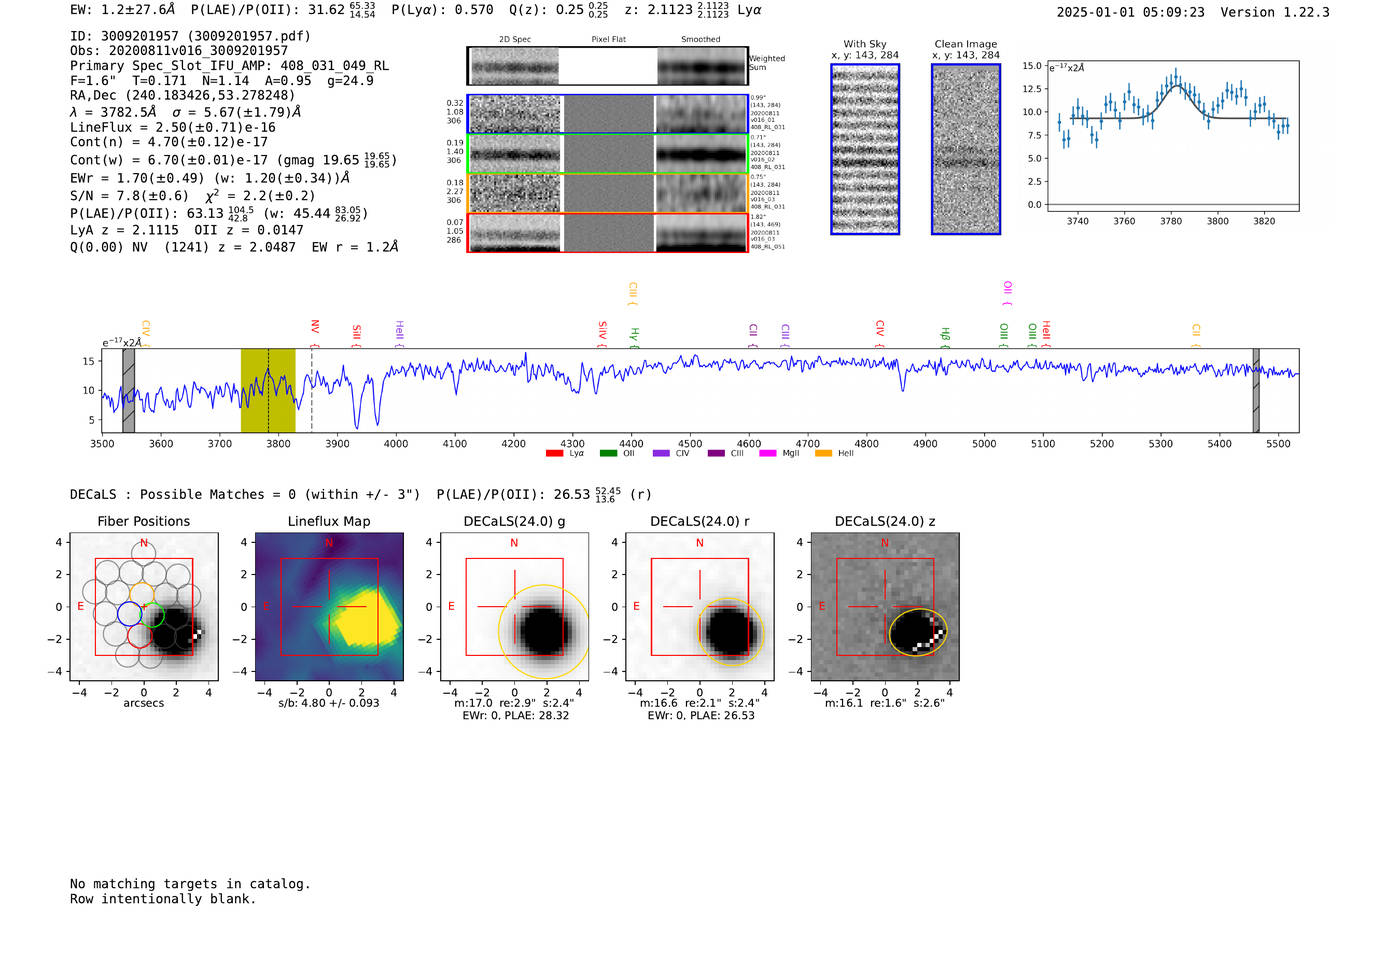Select the λ = 3782.5Å line

pyautogui.click(x=185, y=112)
